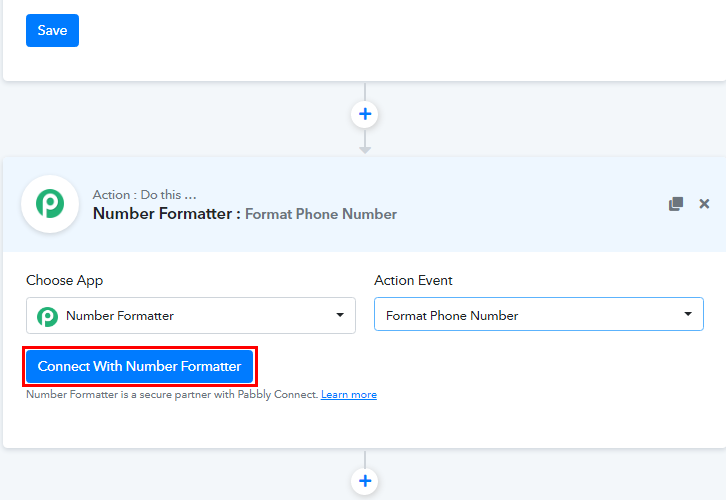Click the 'Action : Do this …' label
726x500 pixels.
pyautogui.click(x=144, y=195)
